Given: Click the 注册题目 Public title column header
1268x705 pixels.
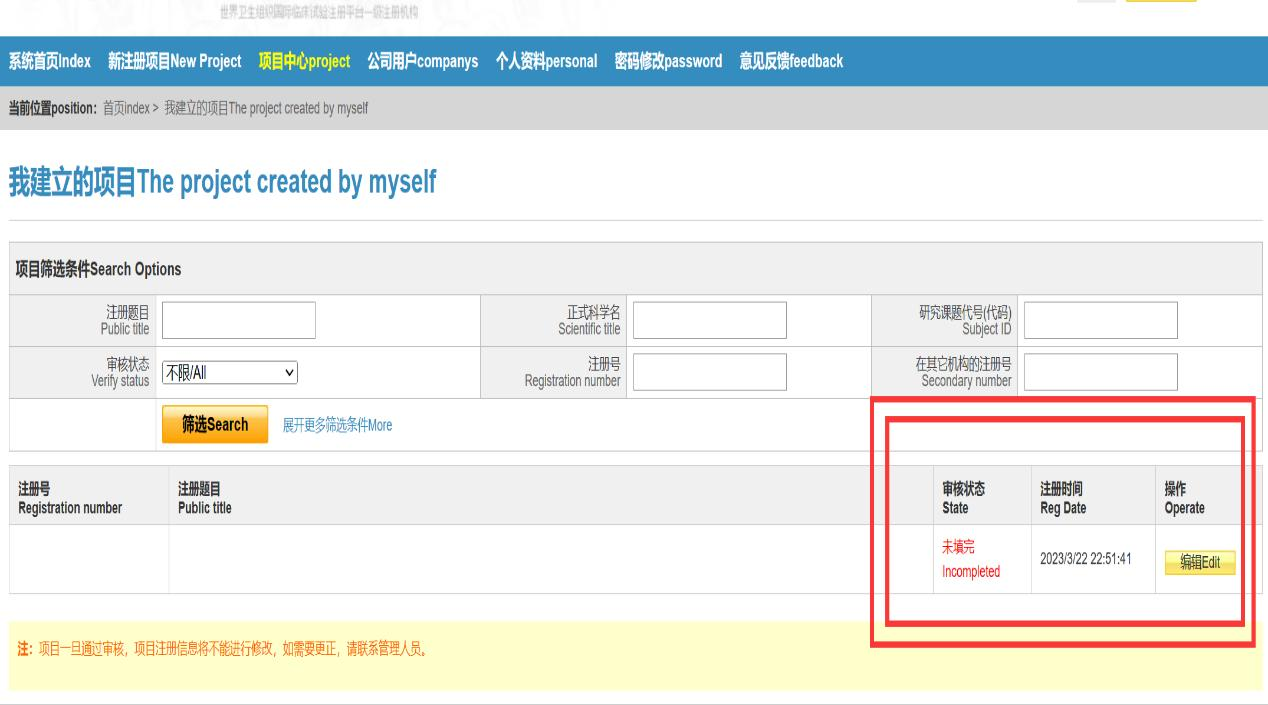Looking at the screenshot, I should 204,497.
